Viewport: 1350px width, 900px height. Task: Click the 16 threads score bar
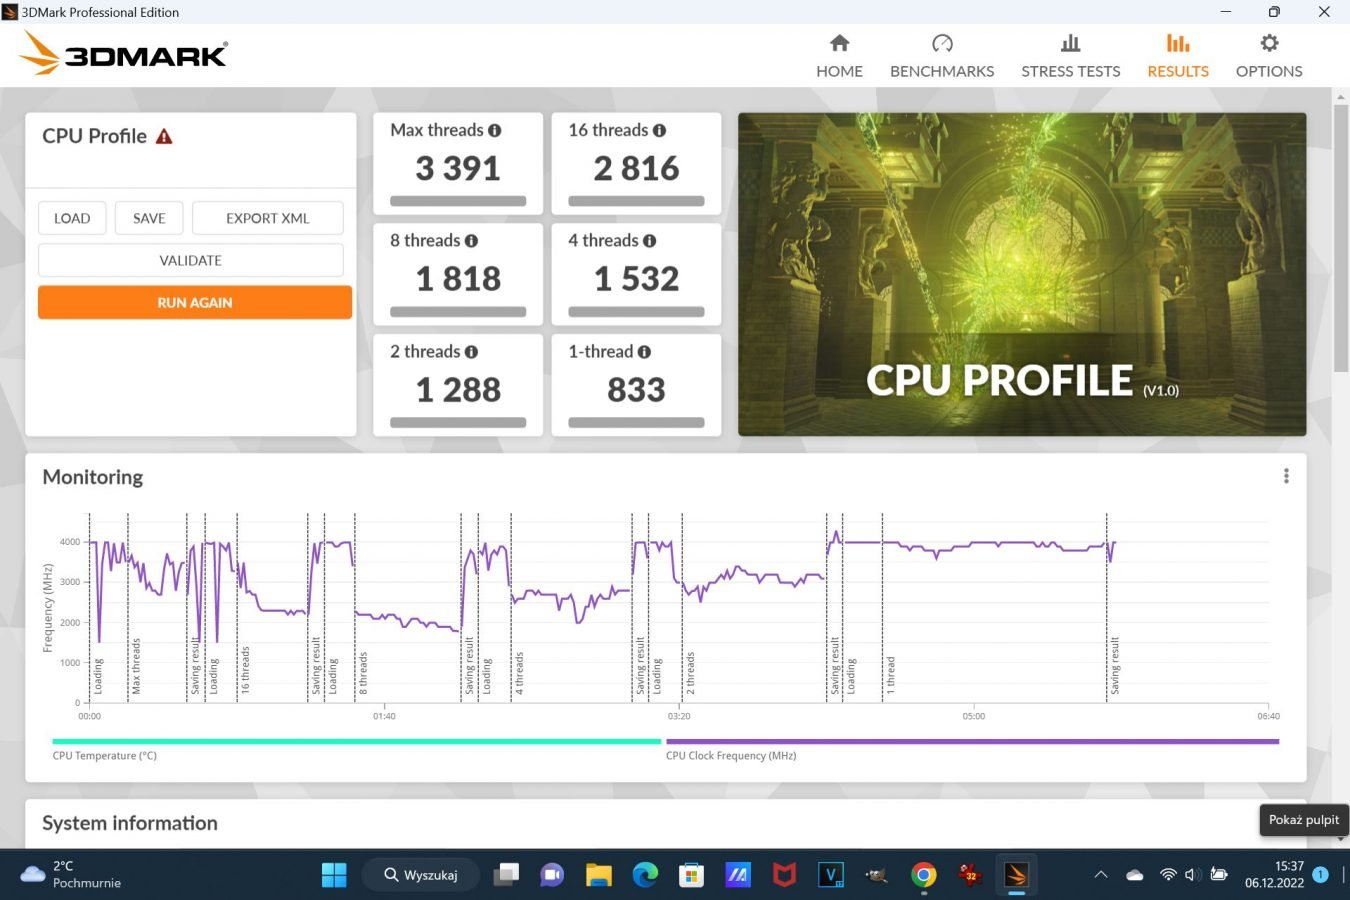(x=636, y=201)
